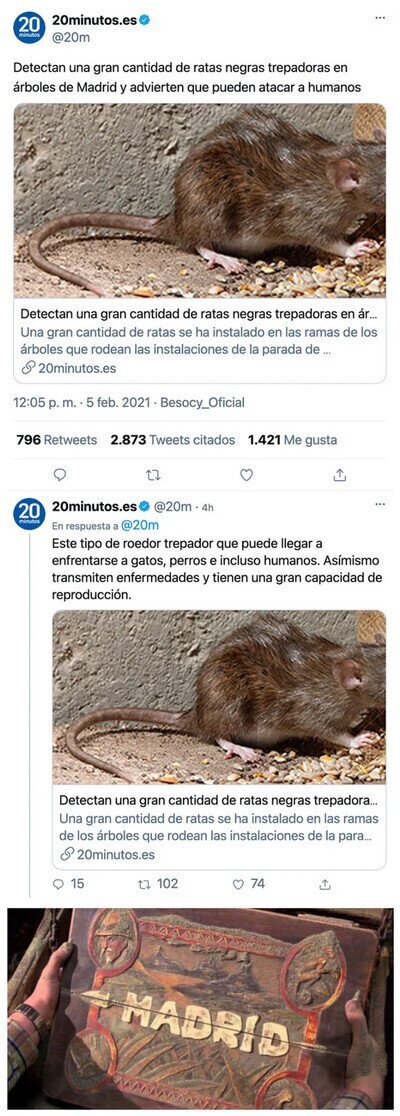Open the rat photo in the reply tweet
Screen dimensions: 400x1116
[219, 697]
